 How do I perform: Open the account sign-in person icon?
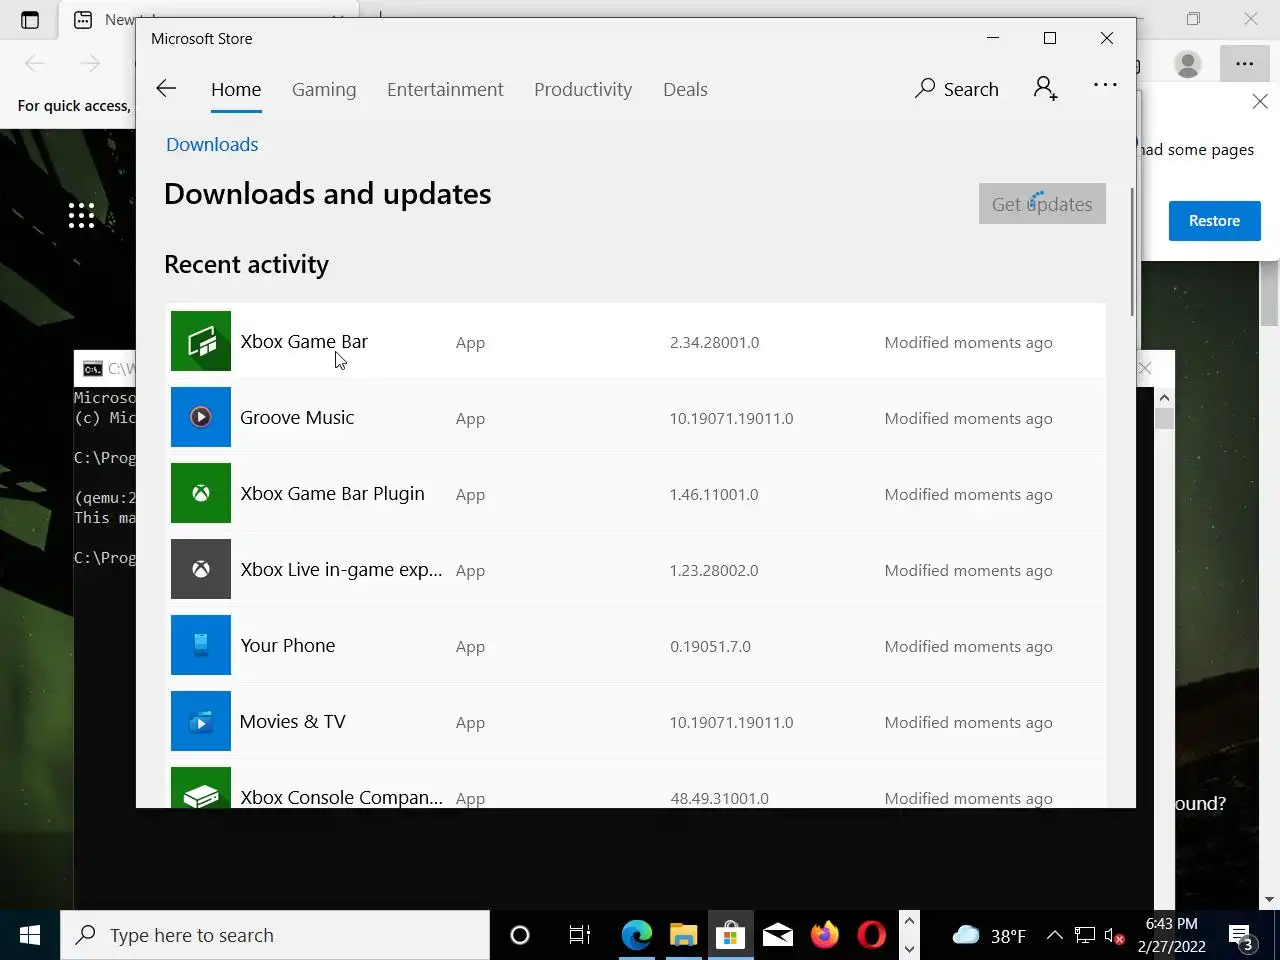coord(1045,89)
